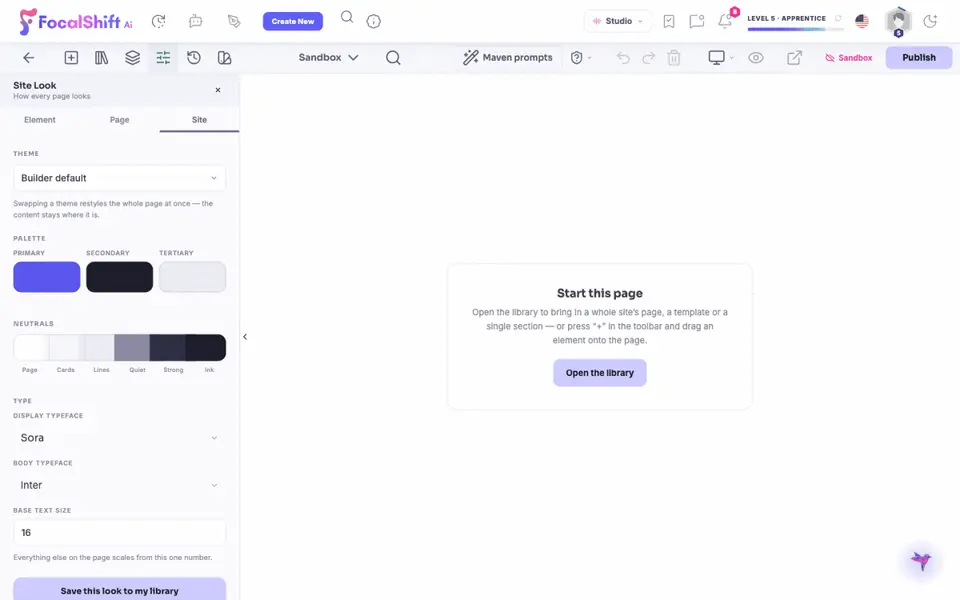Open the layers stack icon

pos(132,58)
